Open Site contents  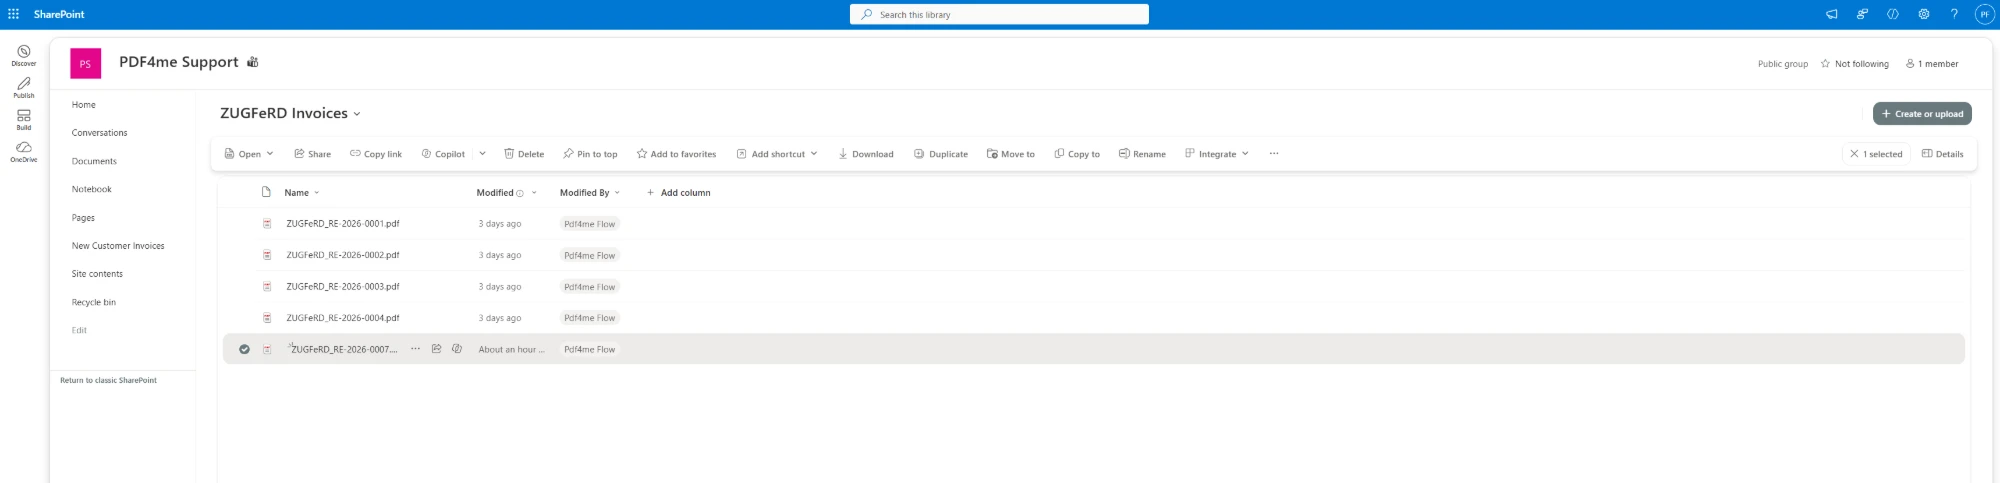97,274
